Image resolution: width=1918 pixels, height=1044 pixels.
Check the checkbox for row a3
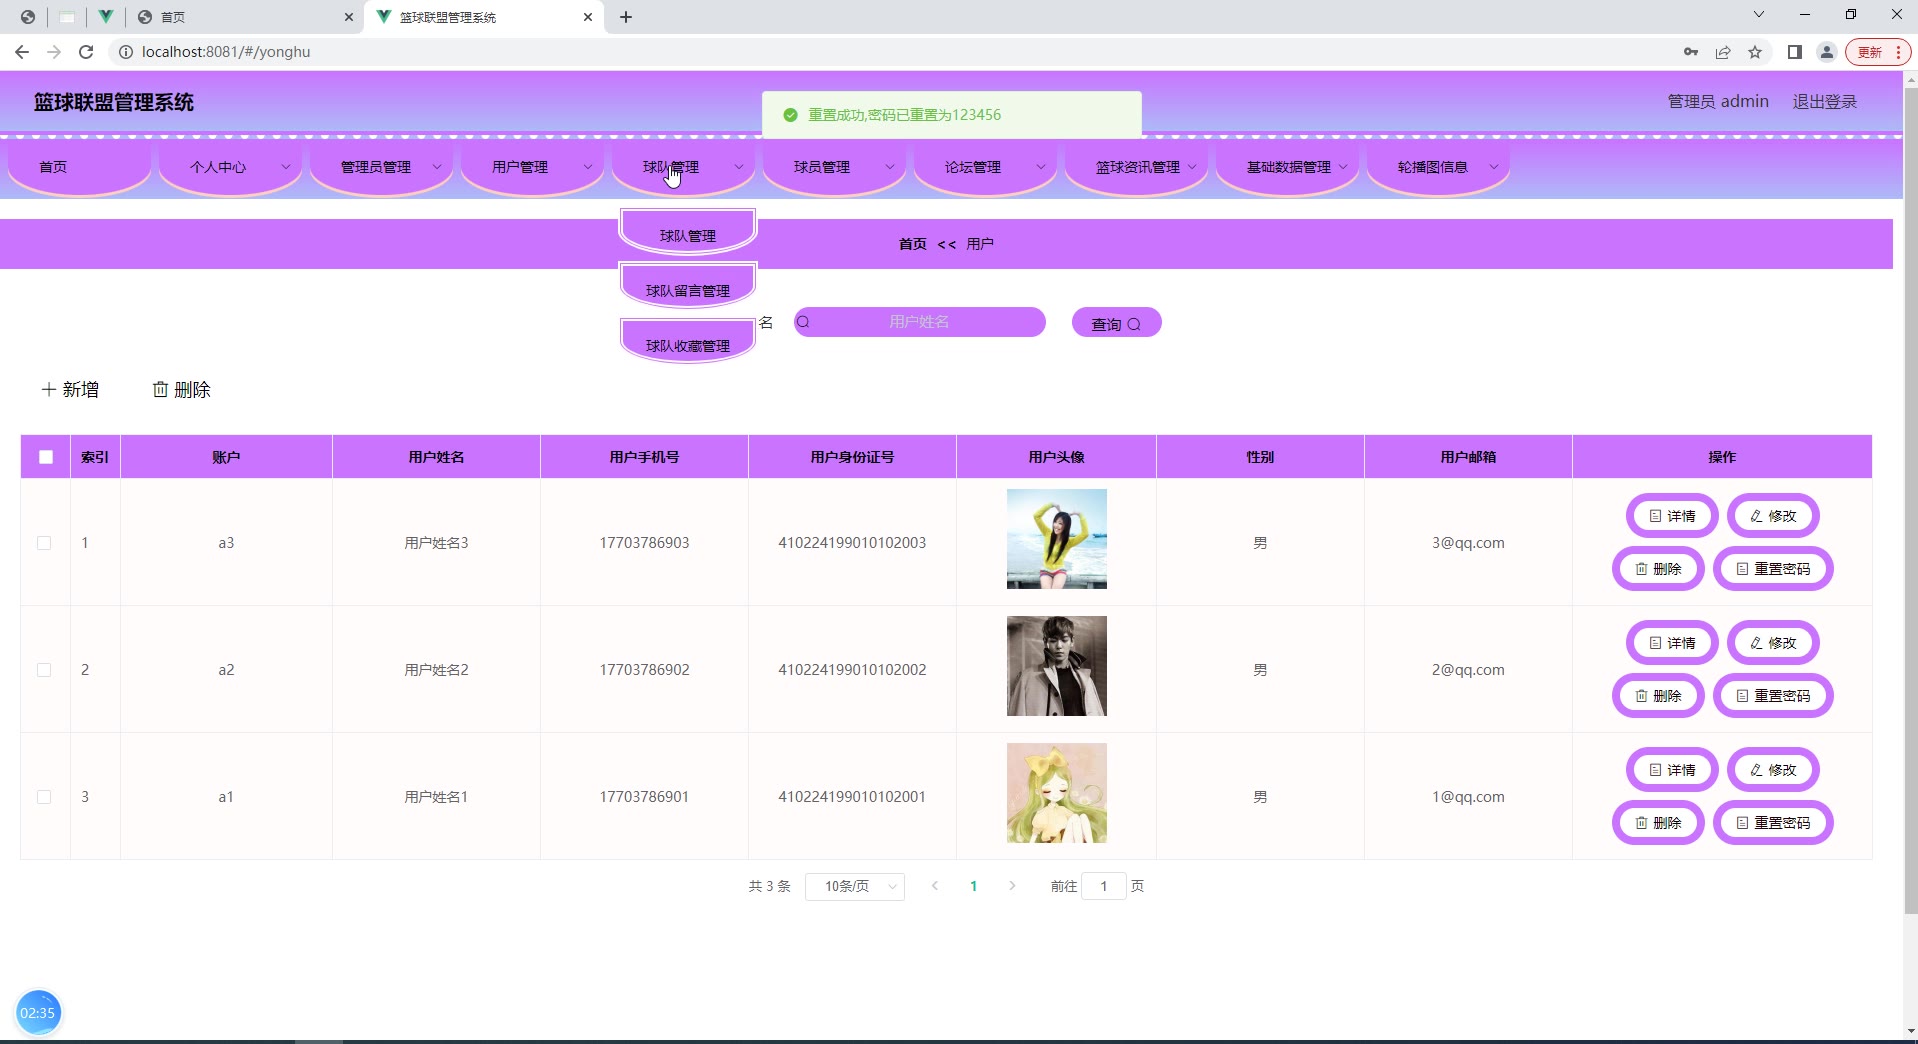44,543
